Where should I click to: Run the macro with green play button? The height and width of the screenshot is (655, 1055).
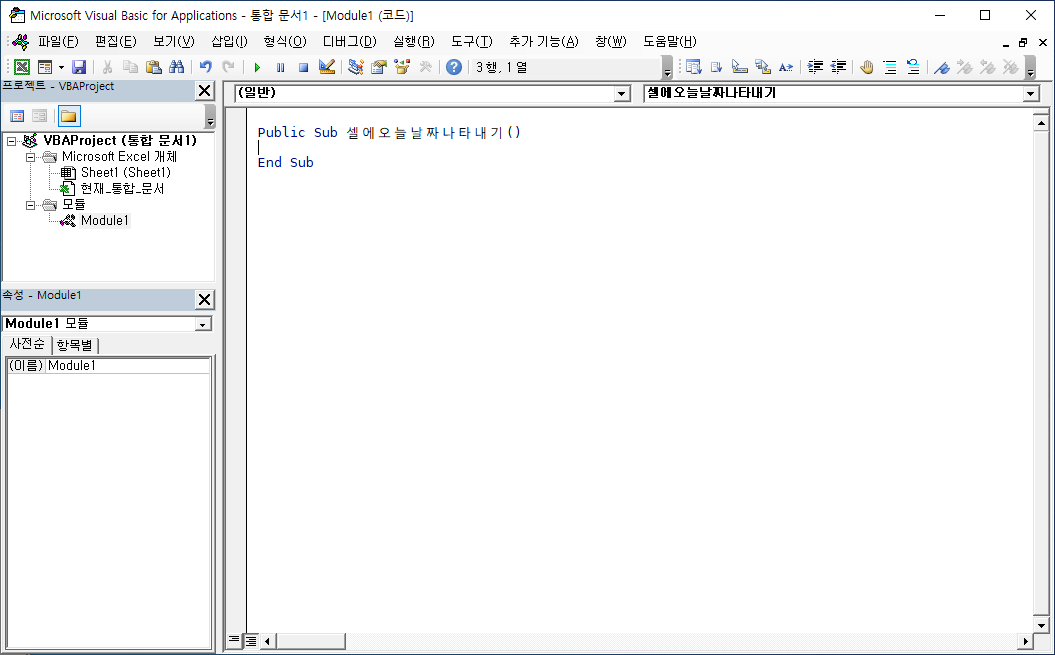click(257, 67)
